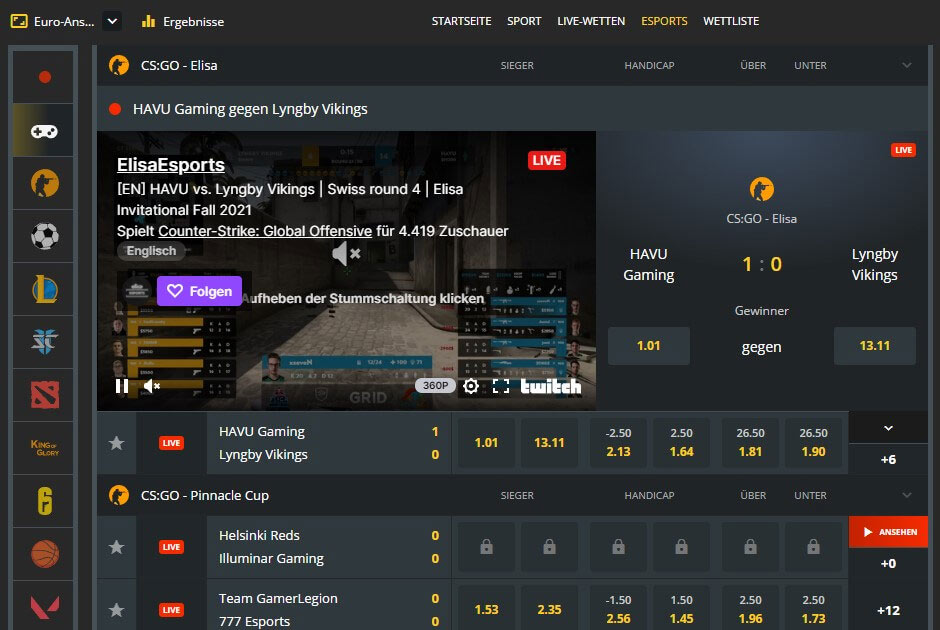Click the odds format icon beside Euro-Ans...
940x630 pixels.
(x=19, y=22)
